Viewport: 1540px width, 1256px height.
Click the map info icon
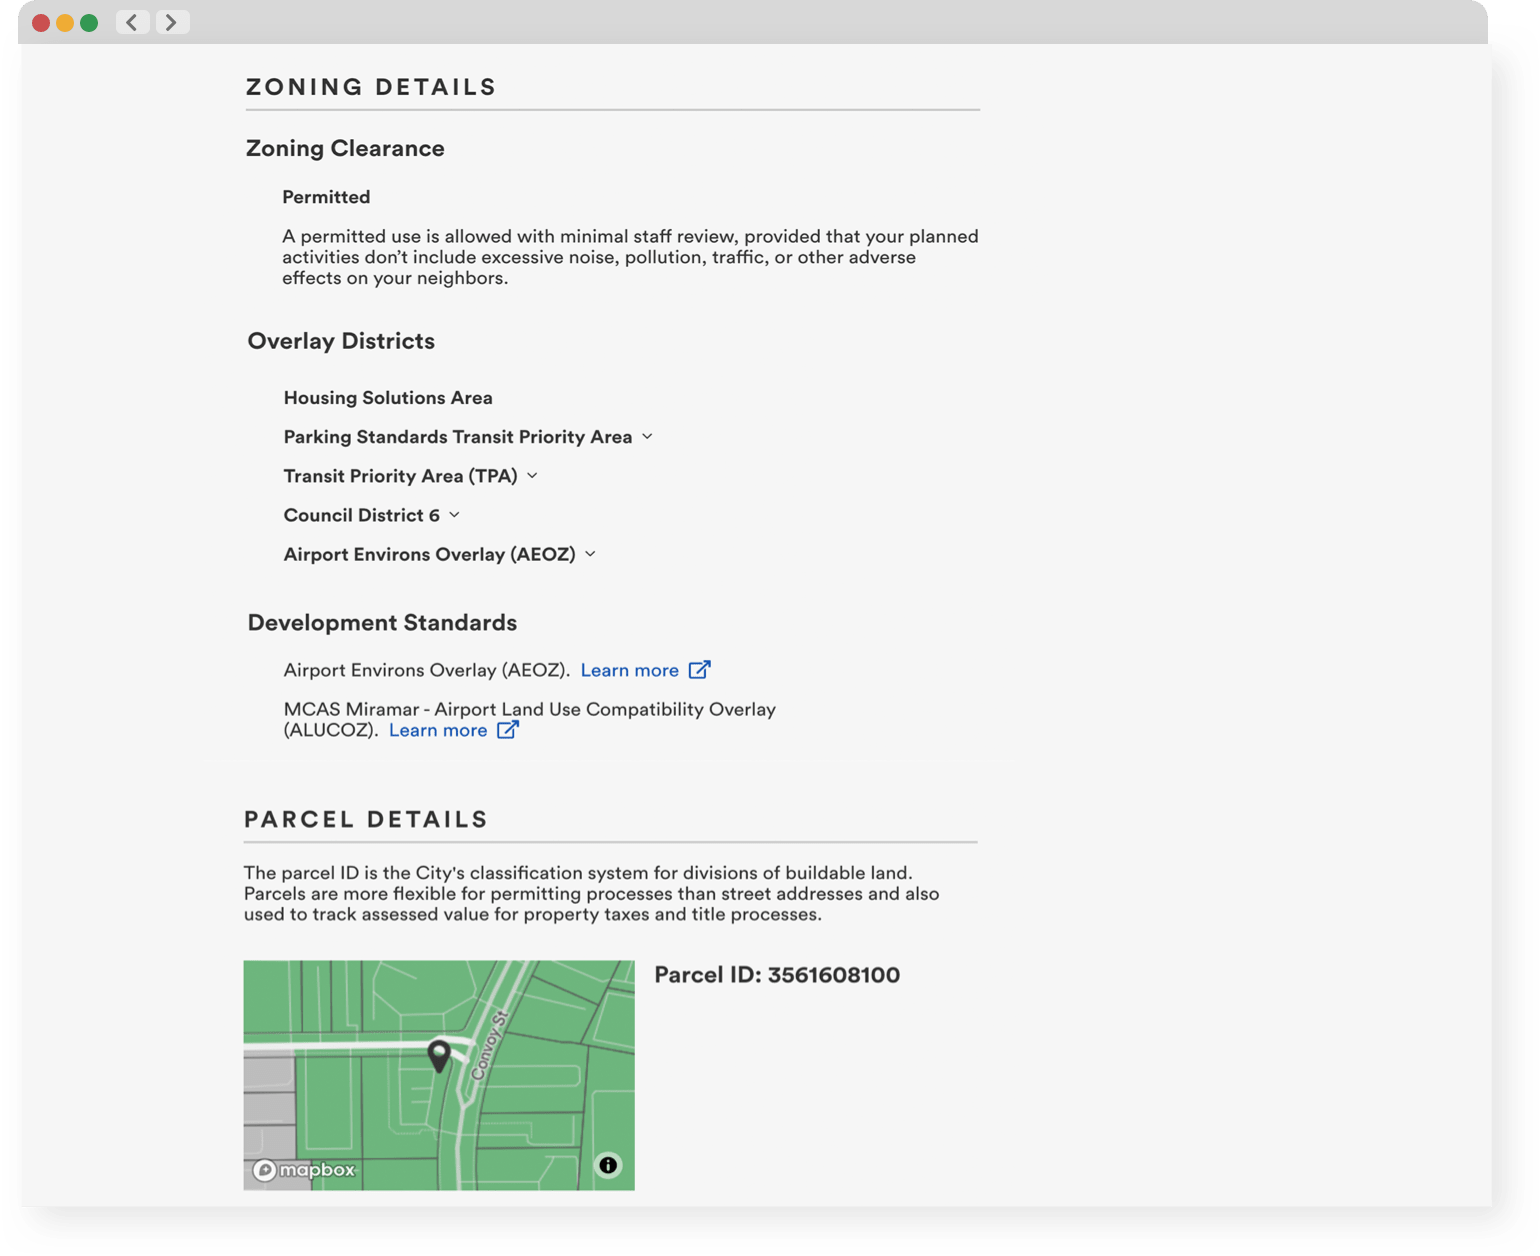pyautogui.click(x=608, y=1165)
